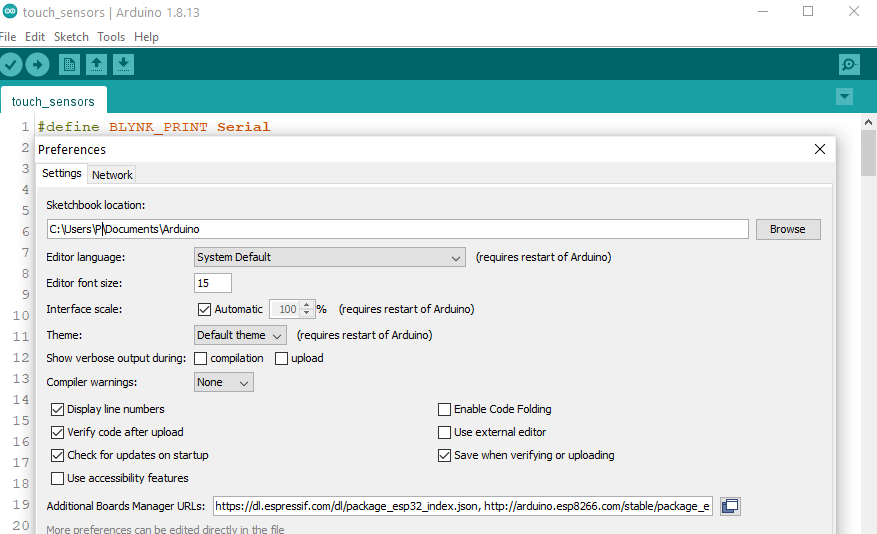Minimize the Arduino window
Screen dimensions: 877x534
coord(763,11)
